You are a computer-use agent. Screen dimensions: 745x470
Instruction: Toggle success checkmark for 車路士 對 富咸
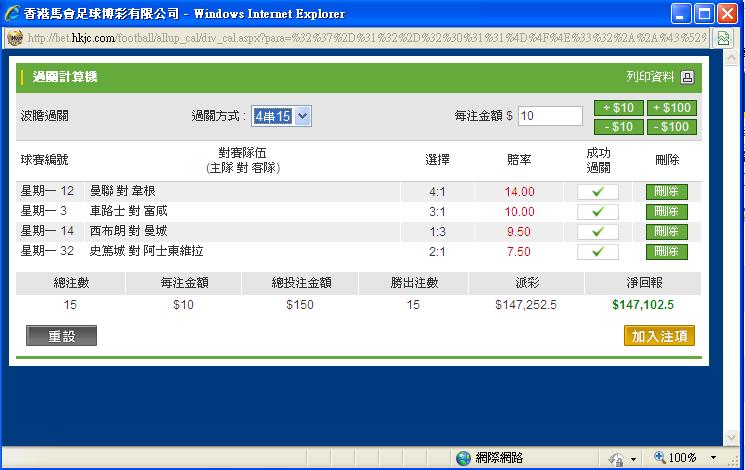598,212
